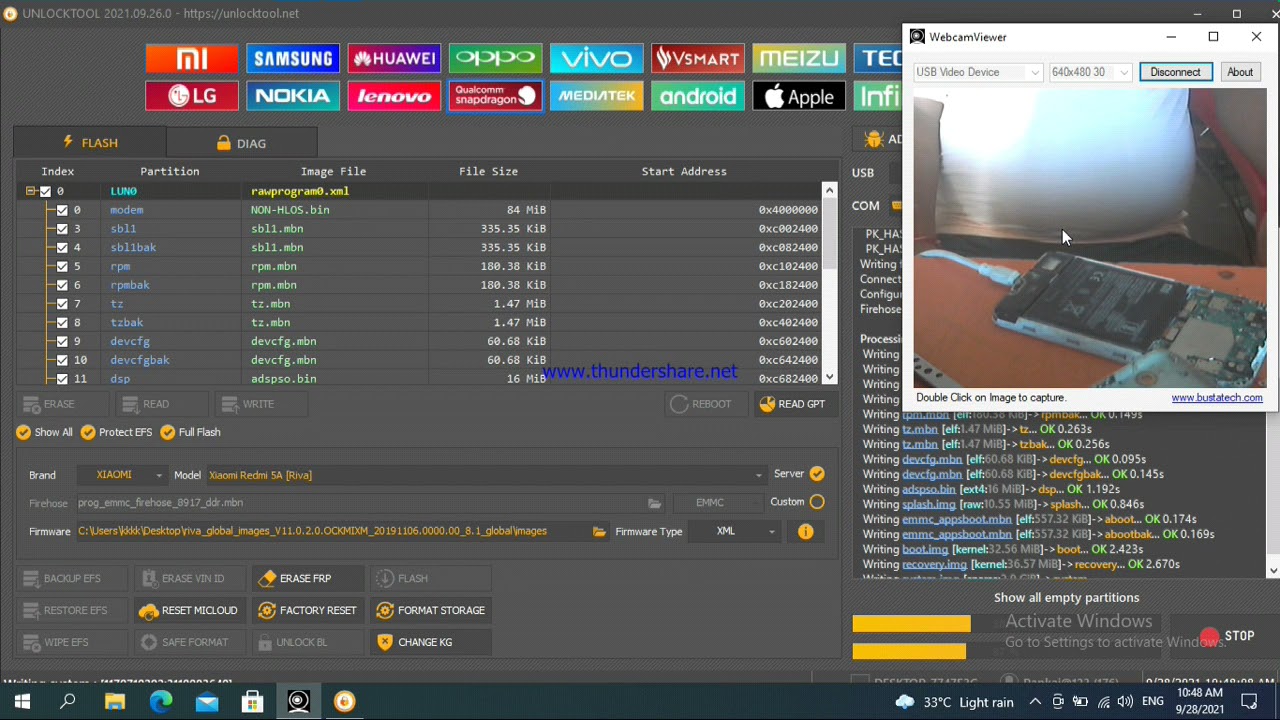The height and width of the screenshot is (720, 1280).
Task: Choose the LG brand logo
Action: click(192, 96)
